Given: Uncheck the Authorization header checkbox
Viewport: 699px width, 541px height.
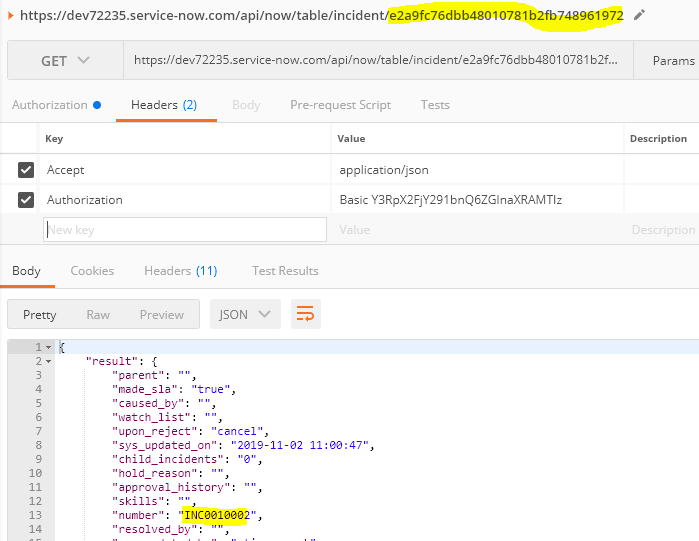Looking at the screenshot, I should click(26, 200).
